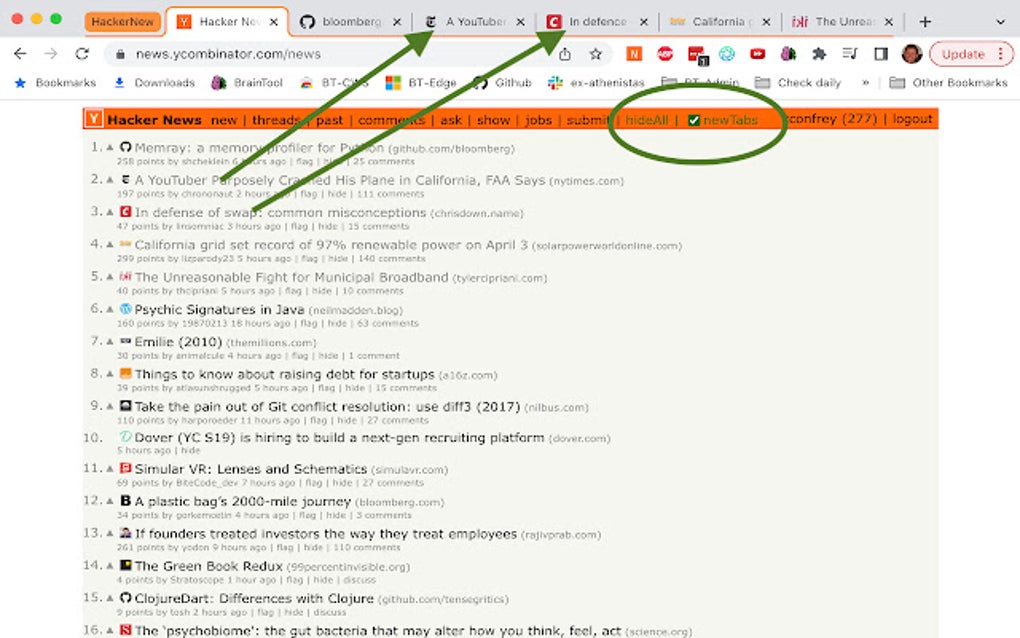
Task: Click the browser reload icon
Action: pyautogui.click(x=82, y=54)
